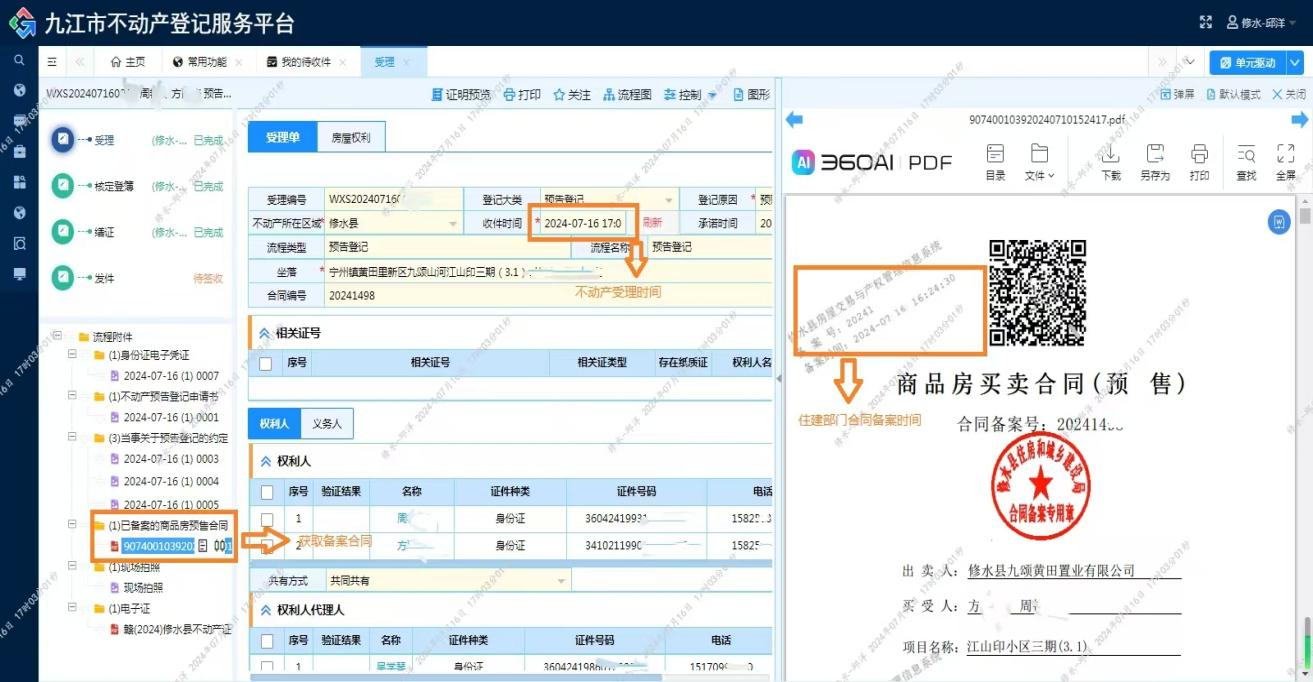Go to next attachment with right blue arrow
Screen dimensions: 1313x682
pyautogui.click(x=1301, y=120)
